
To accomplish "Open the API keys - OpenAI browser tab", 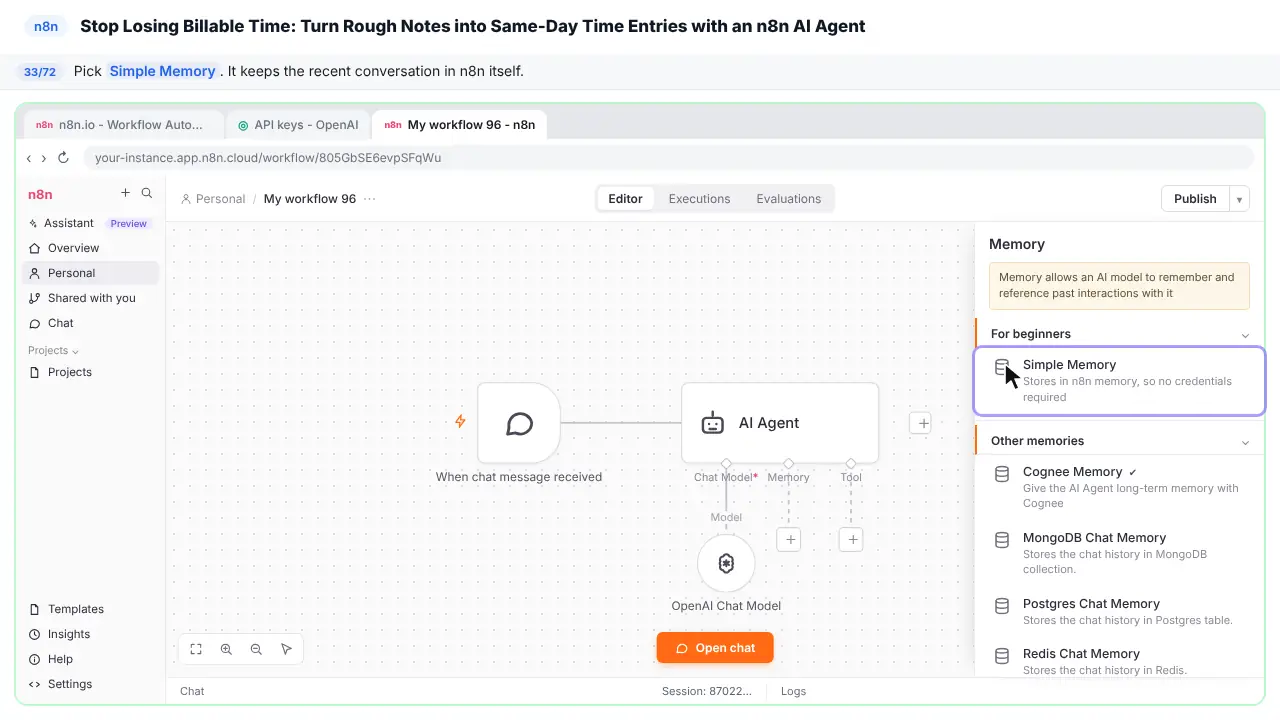I will (297, 125).
